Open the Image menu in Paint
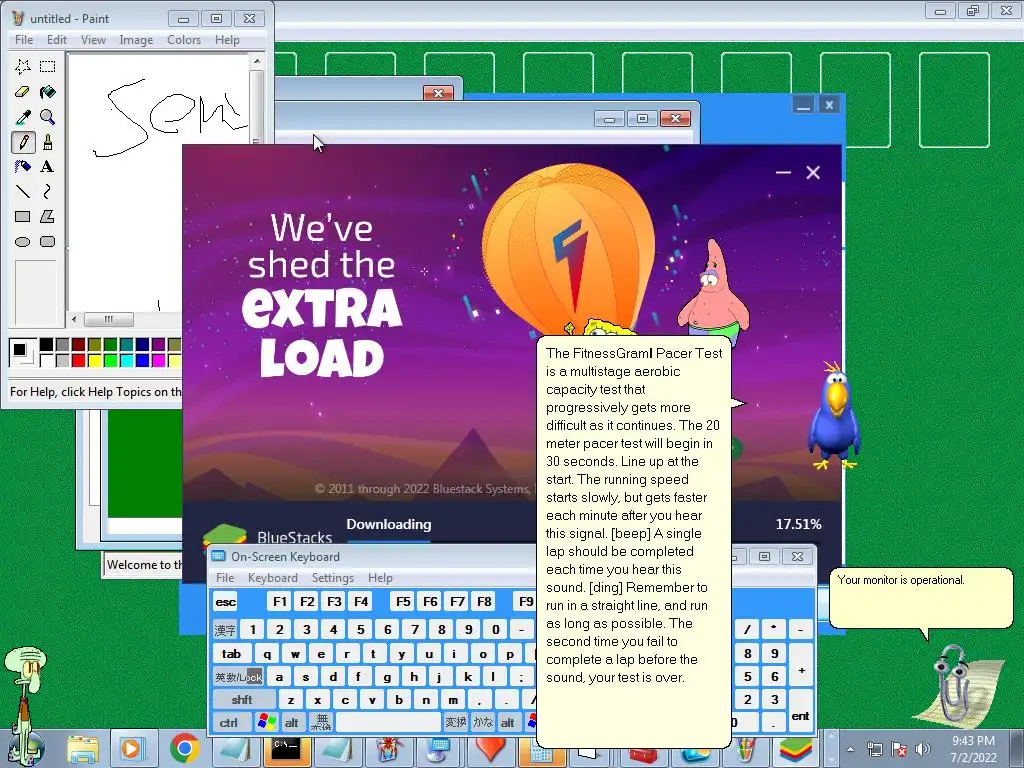Image resolution: width=1024 pixels, height=768 pixels. [136, 40]
